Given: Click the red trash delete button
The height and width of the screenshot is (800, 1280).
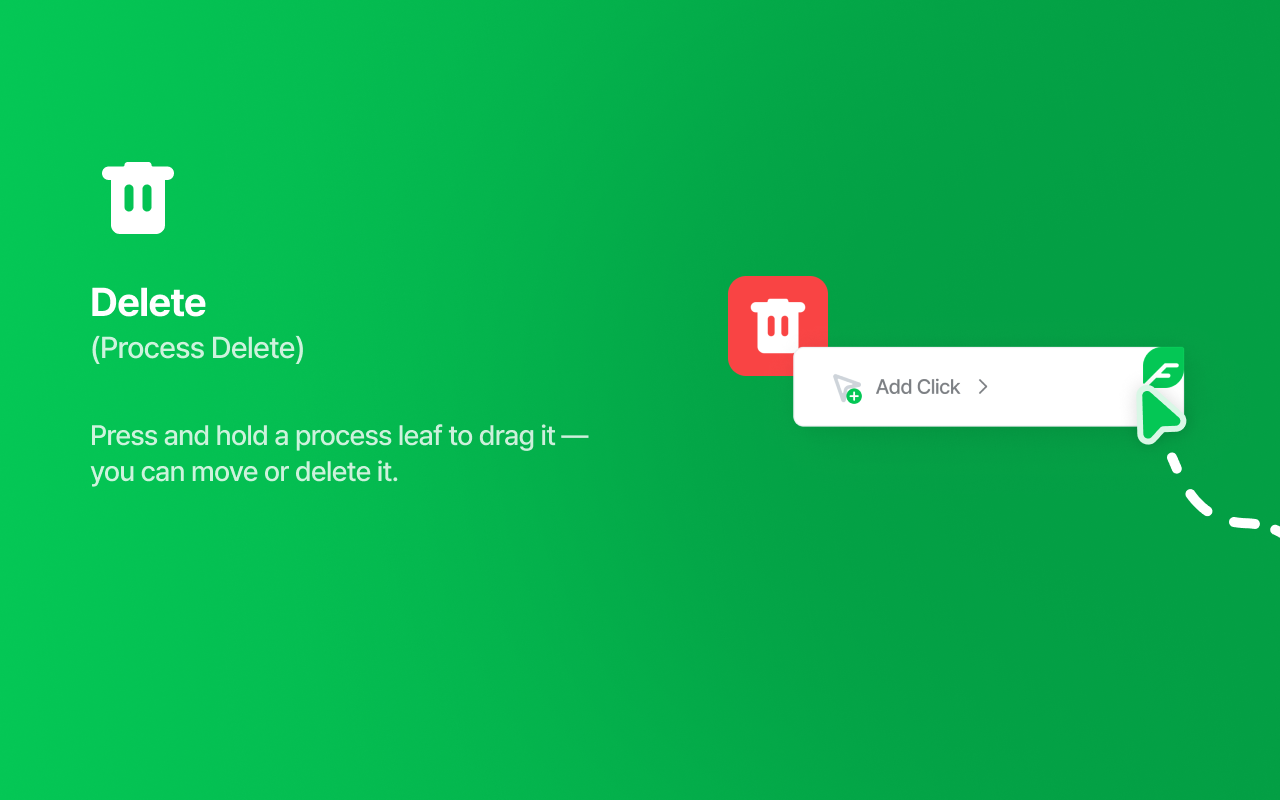Looking at the screenshot, I should pos(778,326).
